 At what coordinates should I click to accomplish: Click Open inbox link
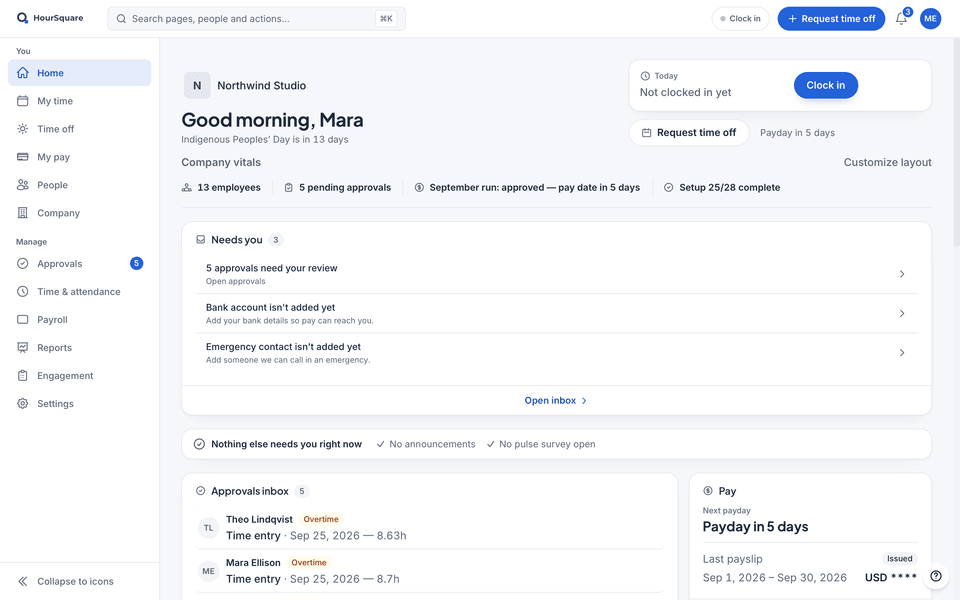click(556, 400)
